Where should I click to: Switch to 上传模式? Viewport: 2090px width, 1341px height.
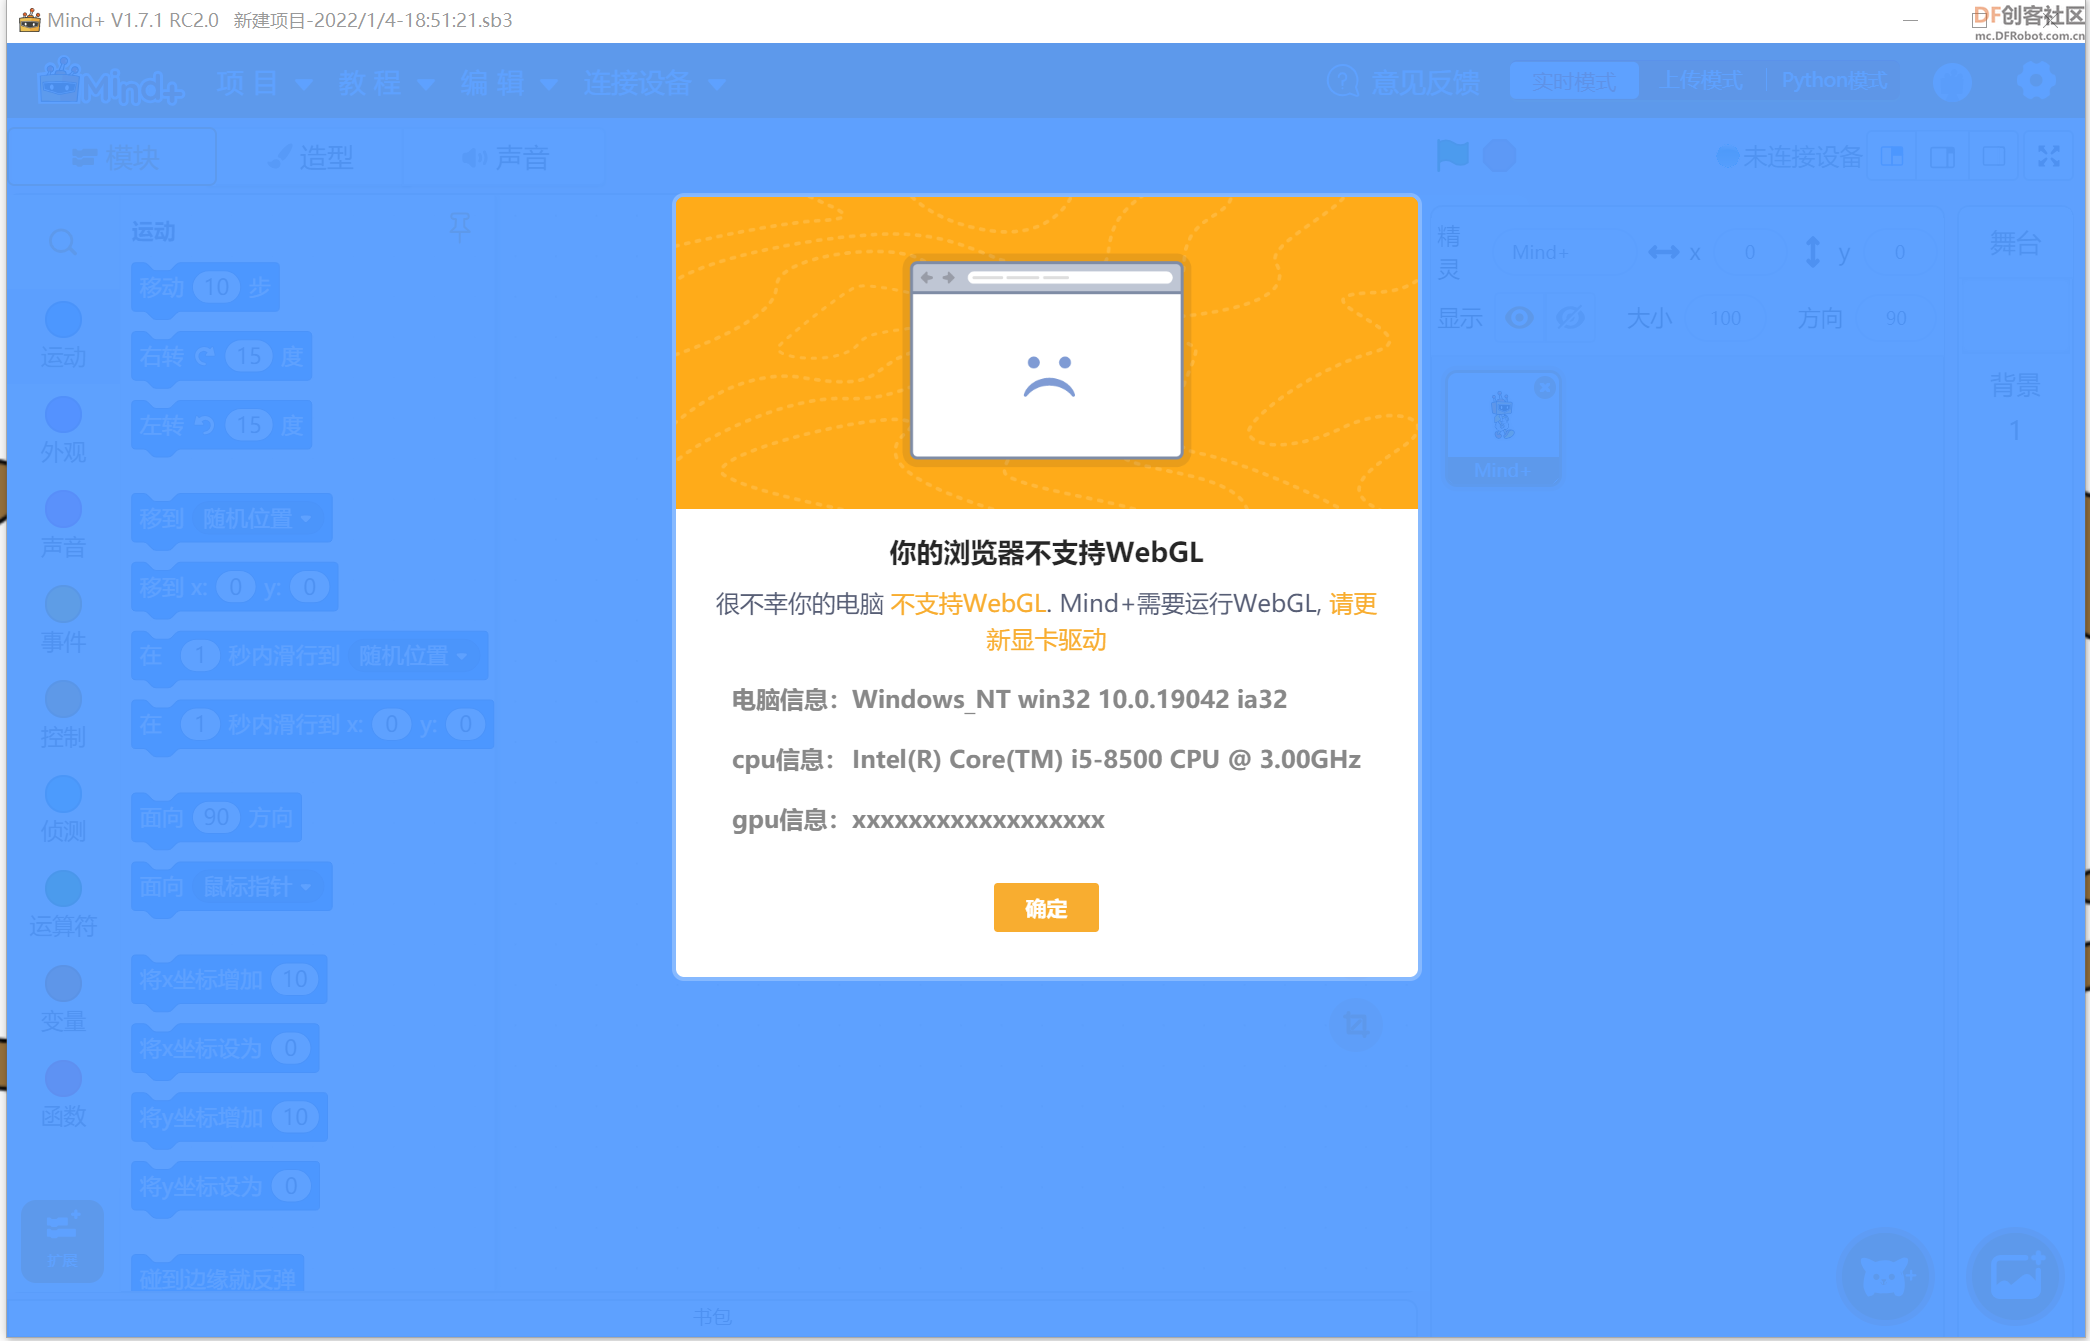point(1702,81)
